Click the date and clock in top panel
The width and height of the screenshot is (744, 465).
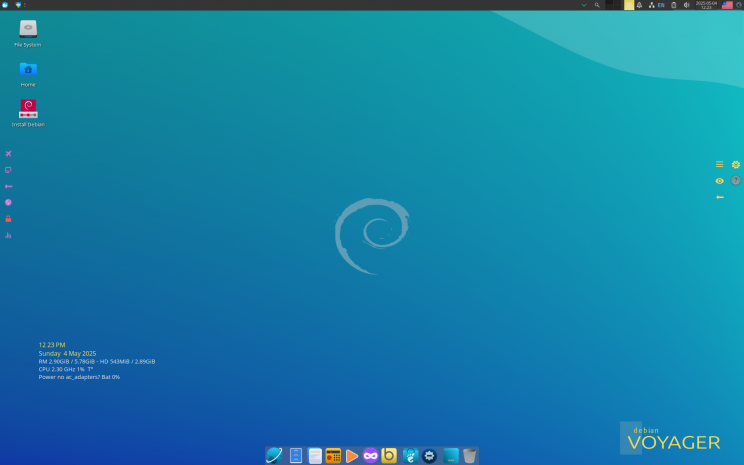[x=706, y=5]
